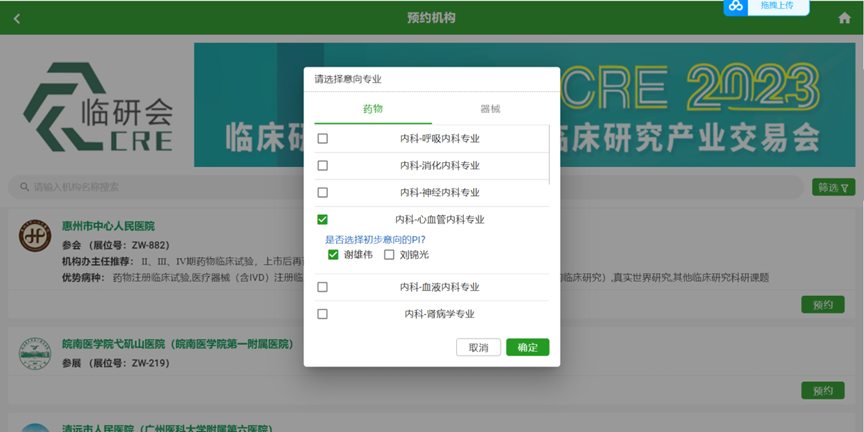Open 惠州市中心人民医院 title link
This screenshot has width=864, height=432.
[x=108, y=226]
